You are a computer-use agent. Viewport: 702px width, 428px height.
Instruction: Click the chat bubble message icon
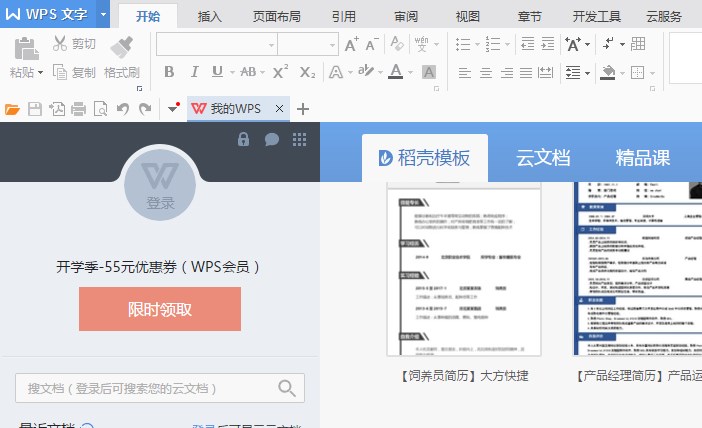tap(272, 139)
